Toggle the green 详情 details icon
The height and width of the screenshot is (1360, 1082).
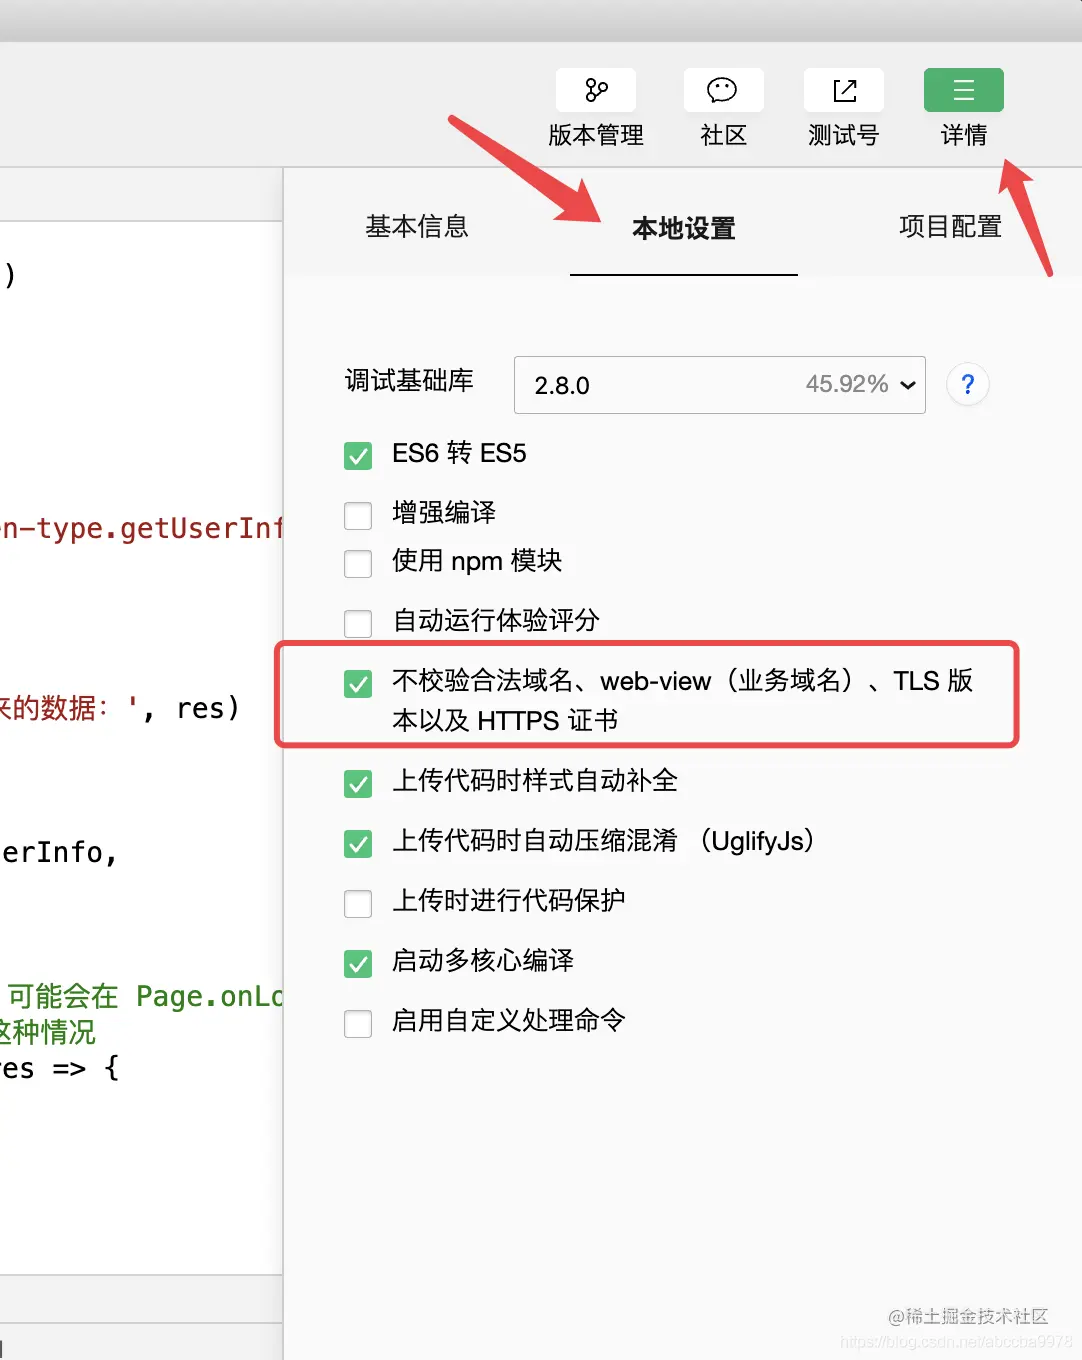pos(964,90)
